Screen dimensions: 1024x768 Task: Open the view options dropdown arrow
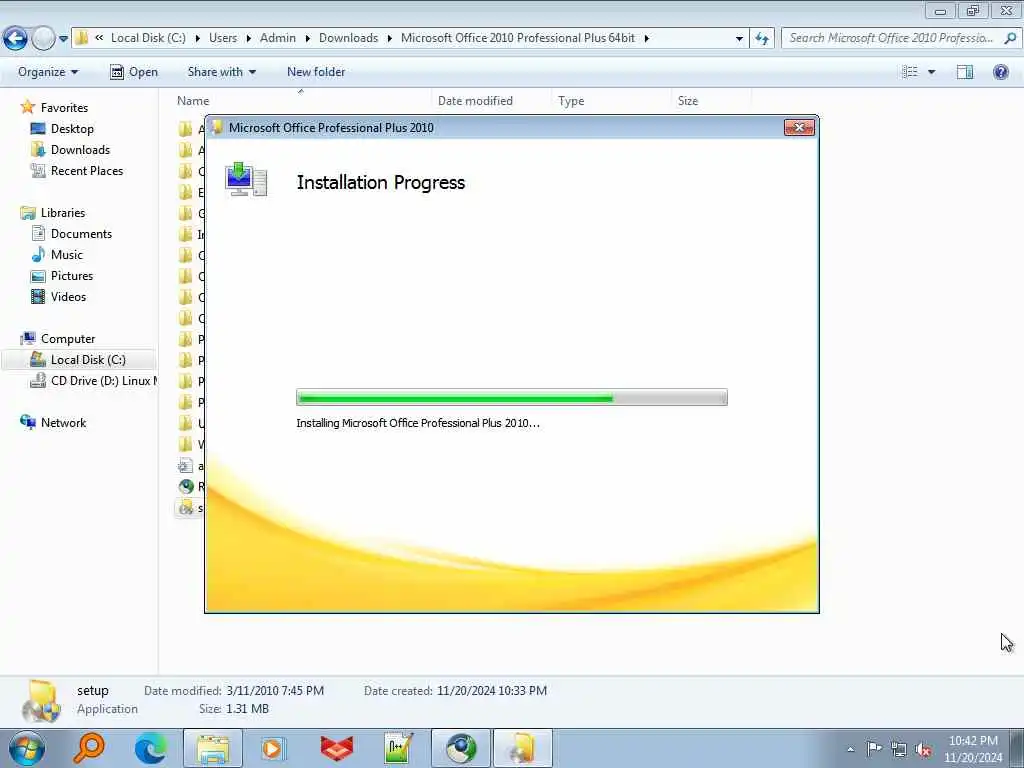coord(931,72)
